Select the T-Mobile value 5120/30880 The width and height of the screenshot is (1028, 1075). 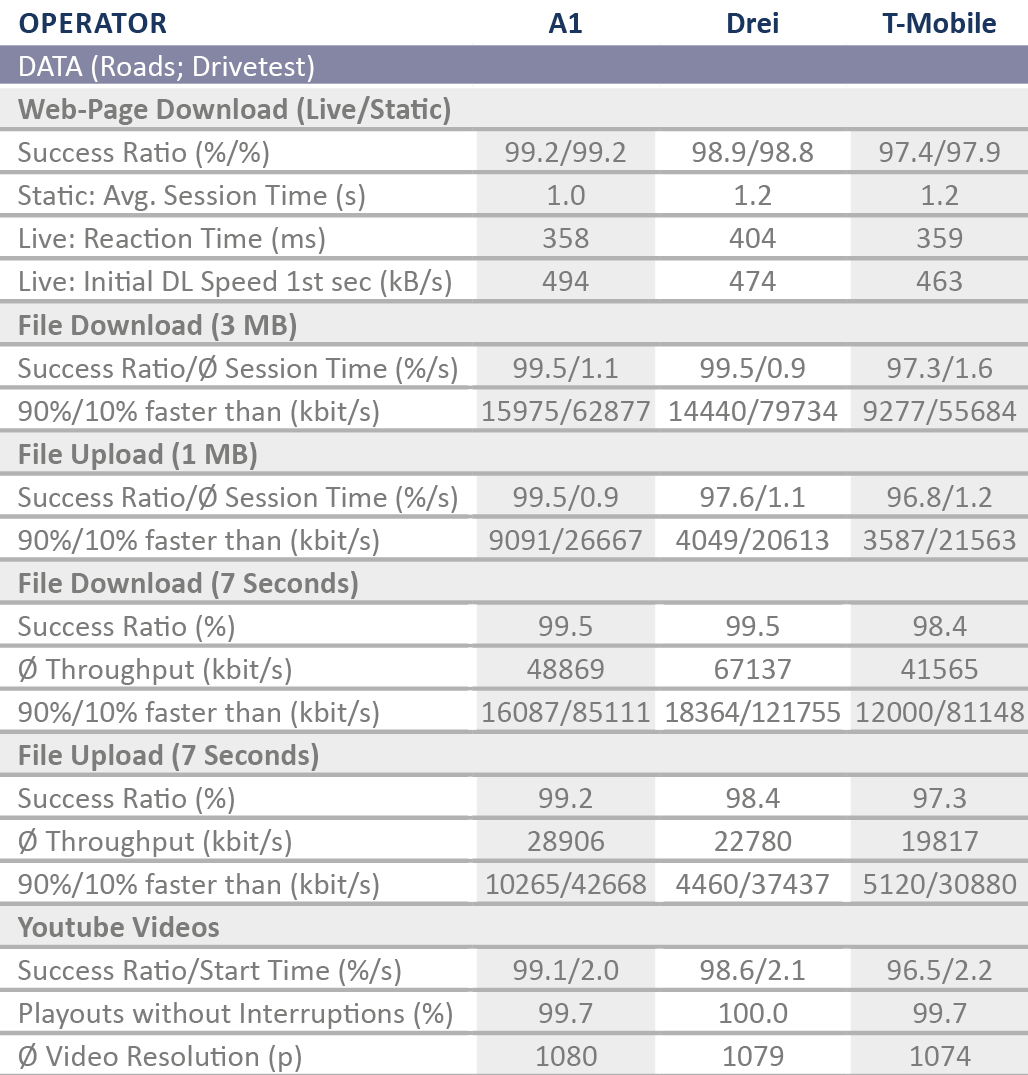(x=940, y=885)
